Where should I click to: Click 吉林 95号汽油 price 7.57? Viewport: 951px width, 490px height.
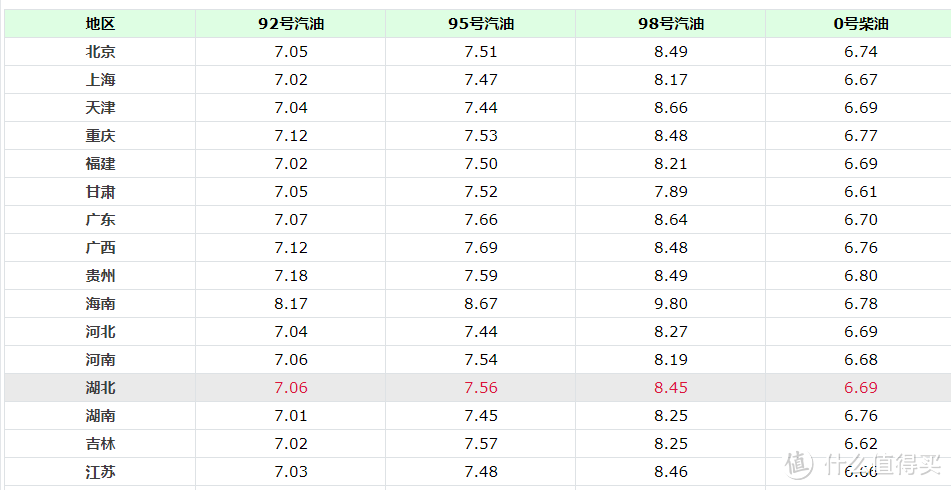[x=481, y=444]
